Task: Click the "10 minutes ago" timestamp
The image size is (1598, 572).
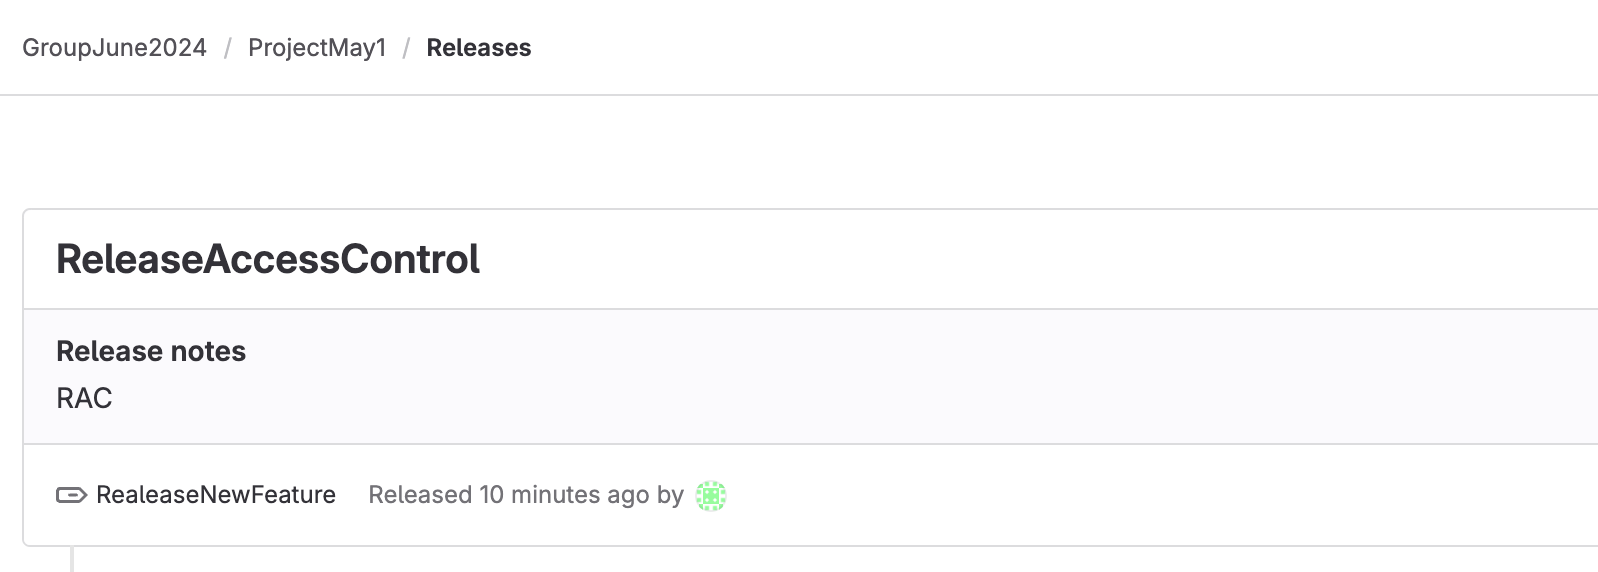Action: [x=564, y=495]
